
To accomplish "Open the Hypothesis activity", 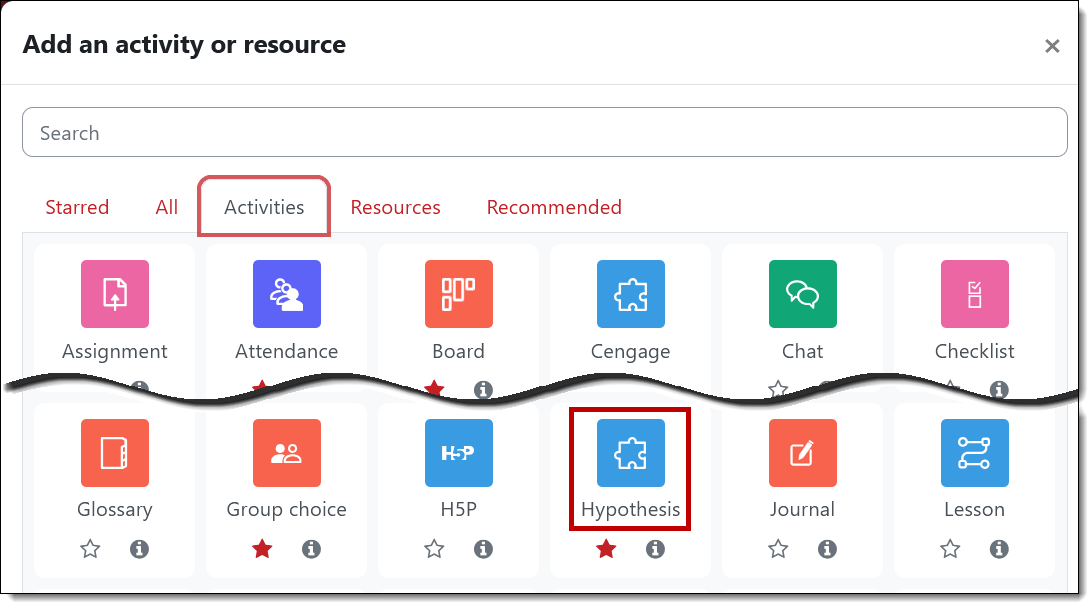I will point(630,453).
